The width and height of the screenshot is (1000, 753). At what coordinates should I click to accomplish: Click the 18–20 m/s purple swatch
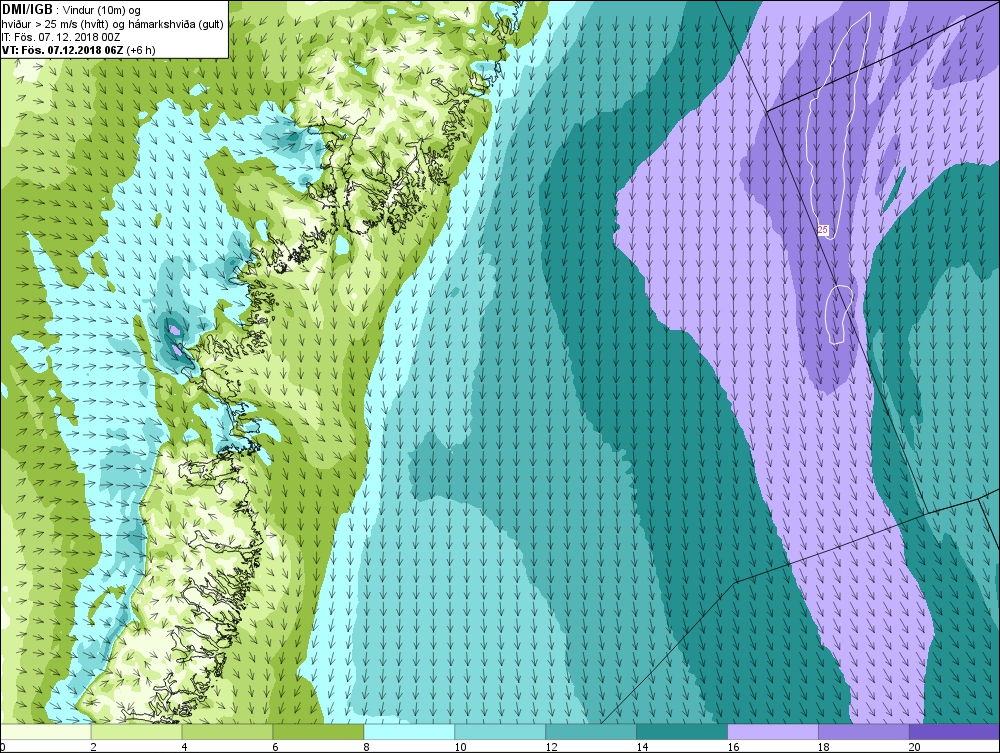coord(864,731)
